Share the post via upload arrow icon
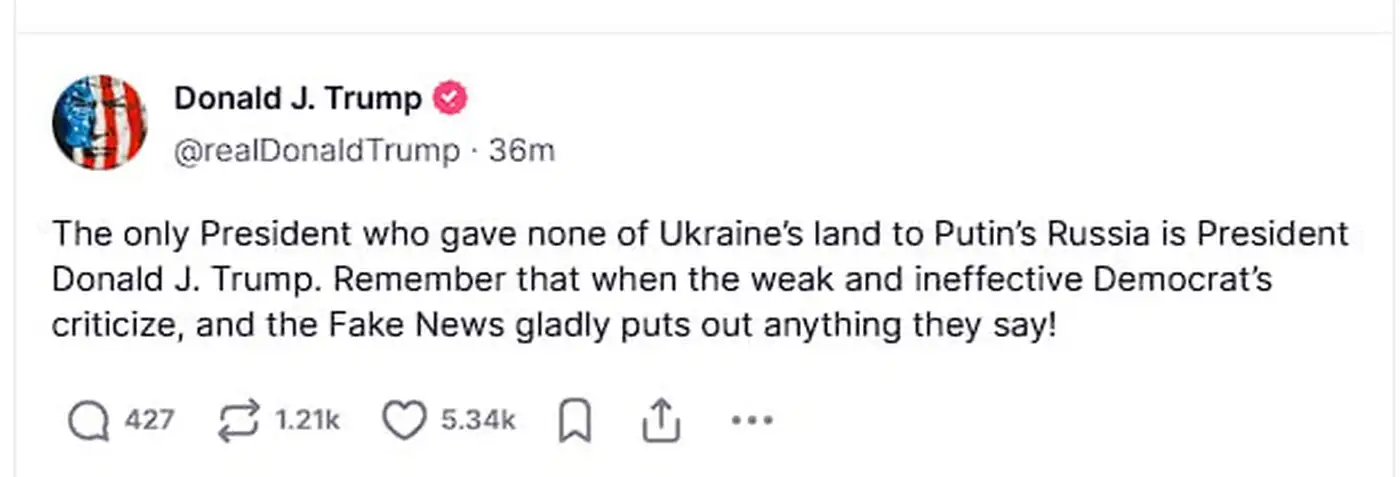The width and height of the screenshot is (1400, 477). point(659,422)
